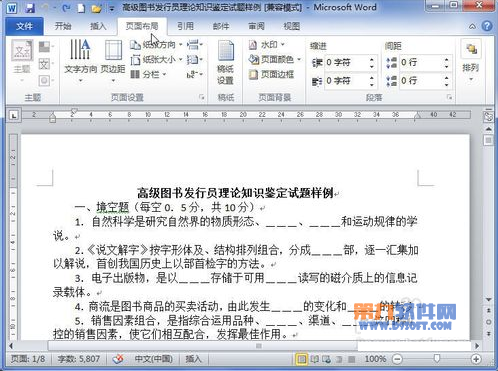Click the left indent input field

pyautogui.click(x=346, y=63)
